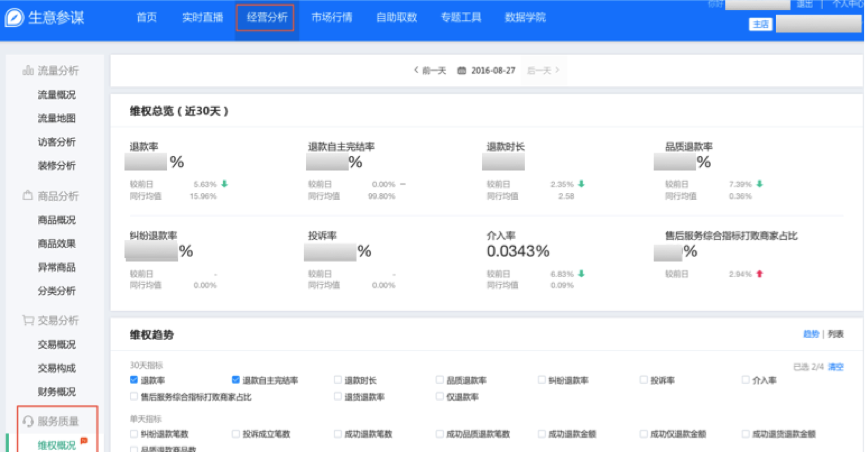The width and height of the screenshot is (865, 453).
Task: Click the 流量分析 bar chart icon
Action: (28, 70)
